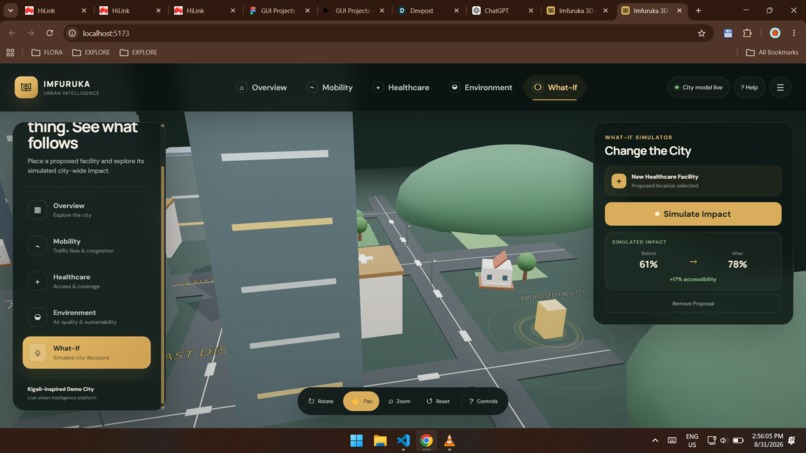Viewport: 806px width, 453px height.
Task: Open Environment air quality sidebar item
Action: [87, 317]
